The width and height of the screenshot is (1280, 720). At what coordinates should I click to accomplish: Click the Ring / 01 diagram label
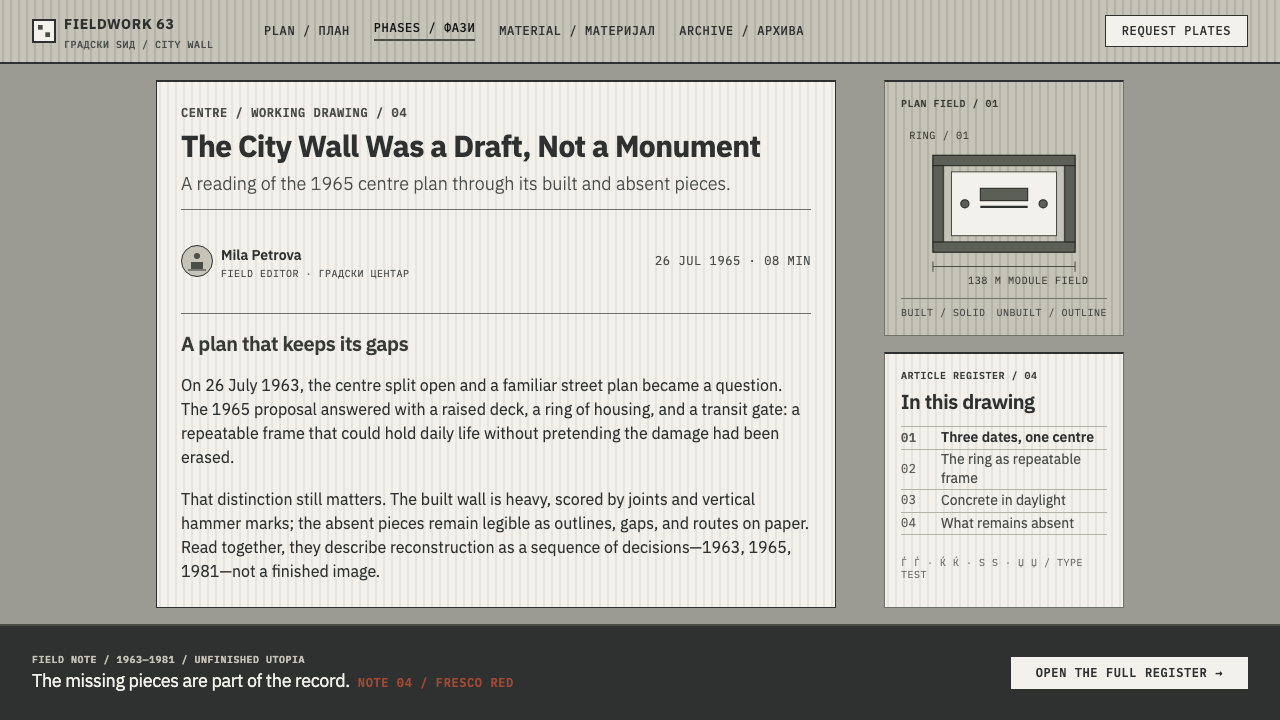939,136
